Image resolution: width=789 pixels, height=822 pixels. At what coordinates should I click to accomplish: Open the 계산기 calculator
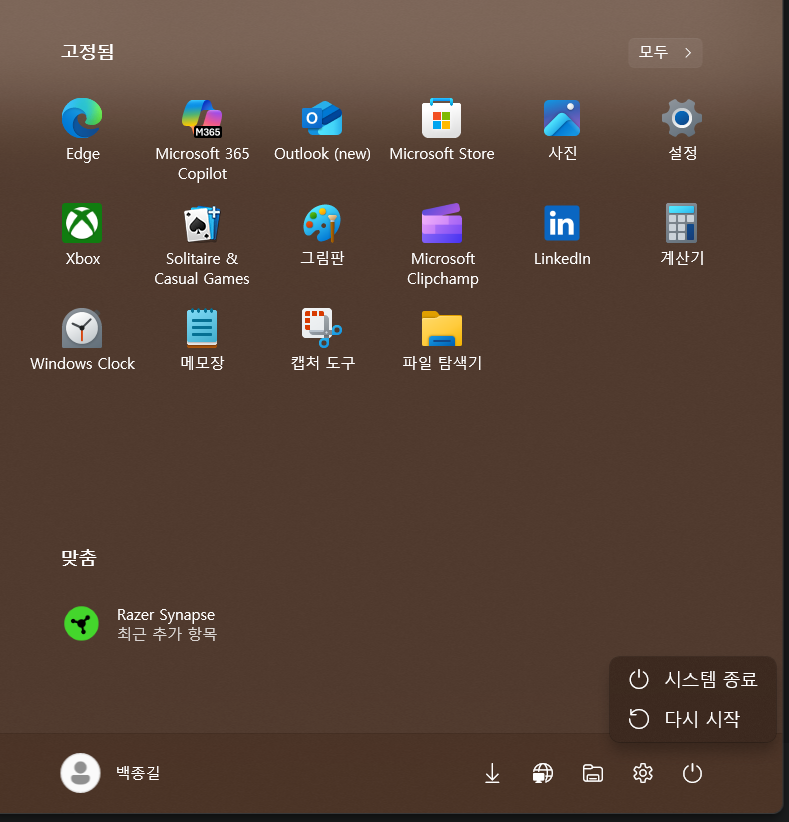coord(682,223)
